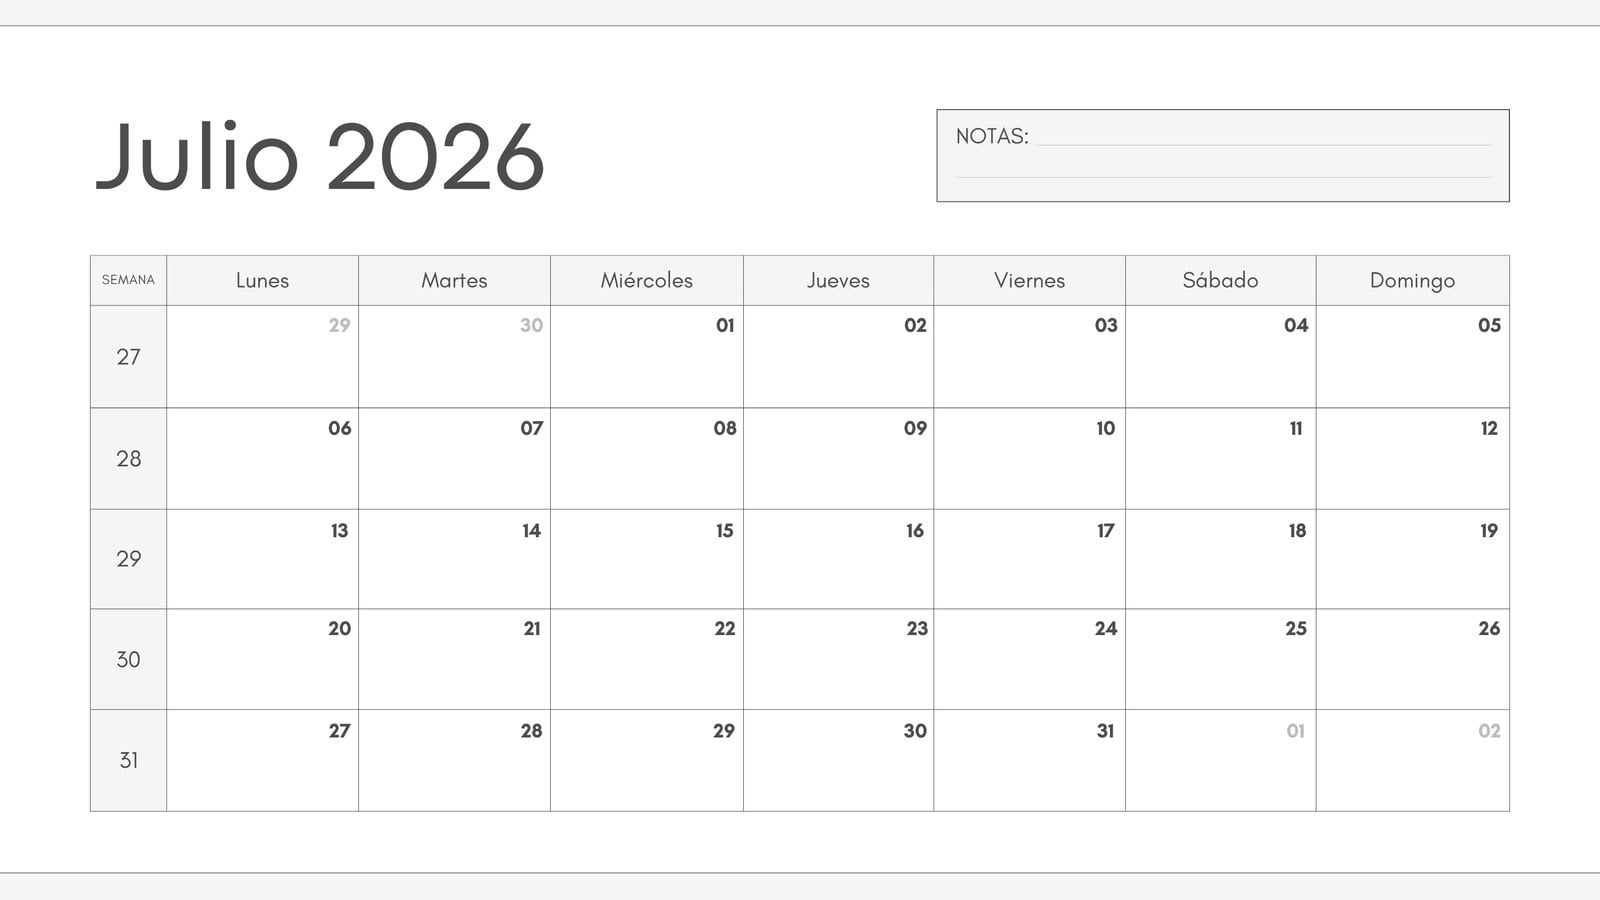Select the day cell numbered 31
Image resolution: width=1600 pixels, height=900 pixels.
[1029, 761]
